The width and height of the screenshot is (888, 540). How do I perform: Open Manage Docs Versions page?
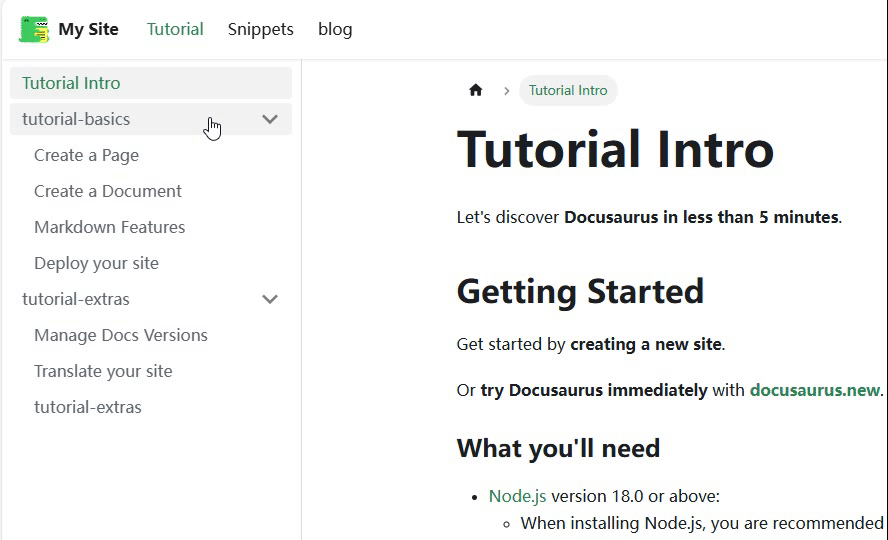pos(121,335)
